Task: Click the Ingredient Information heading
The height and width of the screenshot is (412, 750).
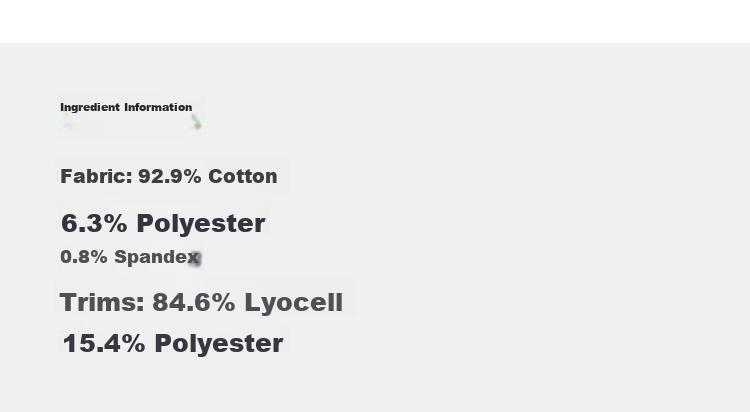Action: pos(126,107)
